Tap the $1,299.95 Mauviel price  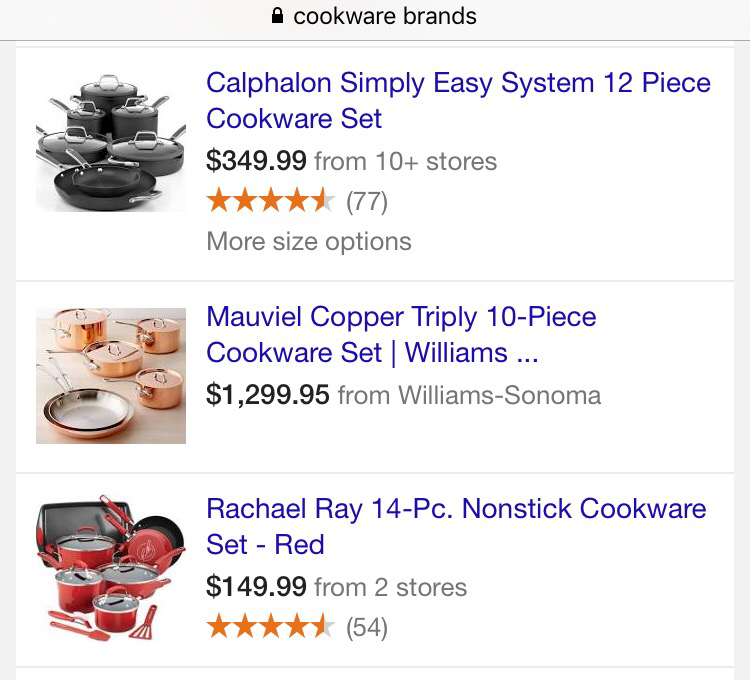[x=267, y=395]
